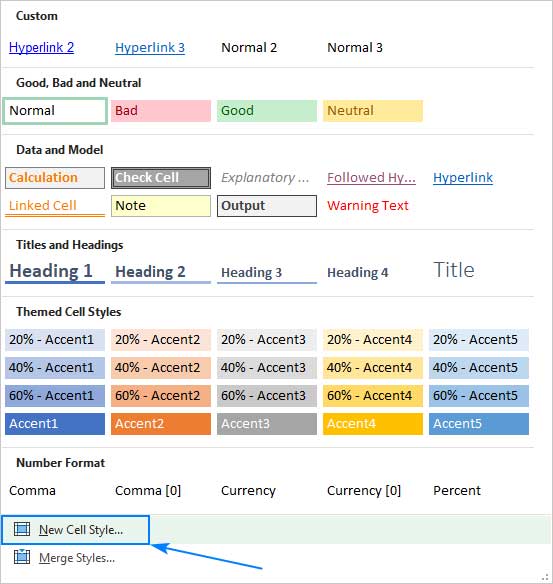The height and width of the screenshot is (584, 553).
Task: Apply the Check Cell style
Action: click(x=161, y=178)
